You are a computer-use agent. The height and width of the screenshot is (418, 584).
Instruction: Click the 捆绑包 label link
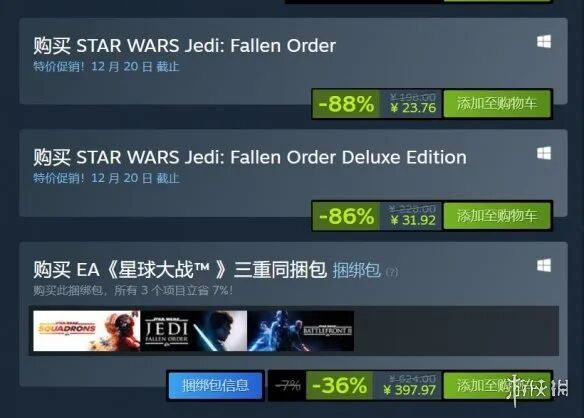point(356,270)
